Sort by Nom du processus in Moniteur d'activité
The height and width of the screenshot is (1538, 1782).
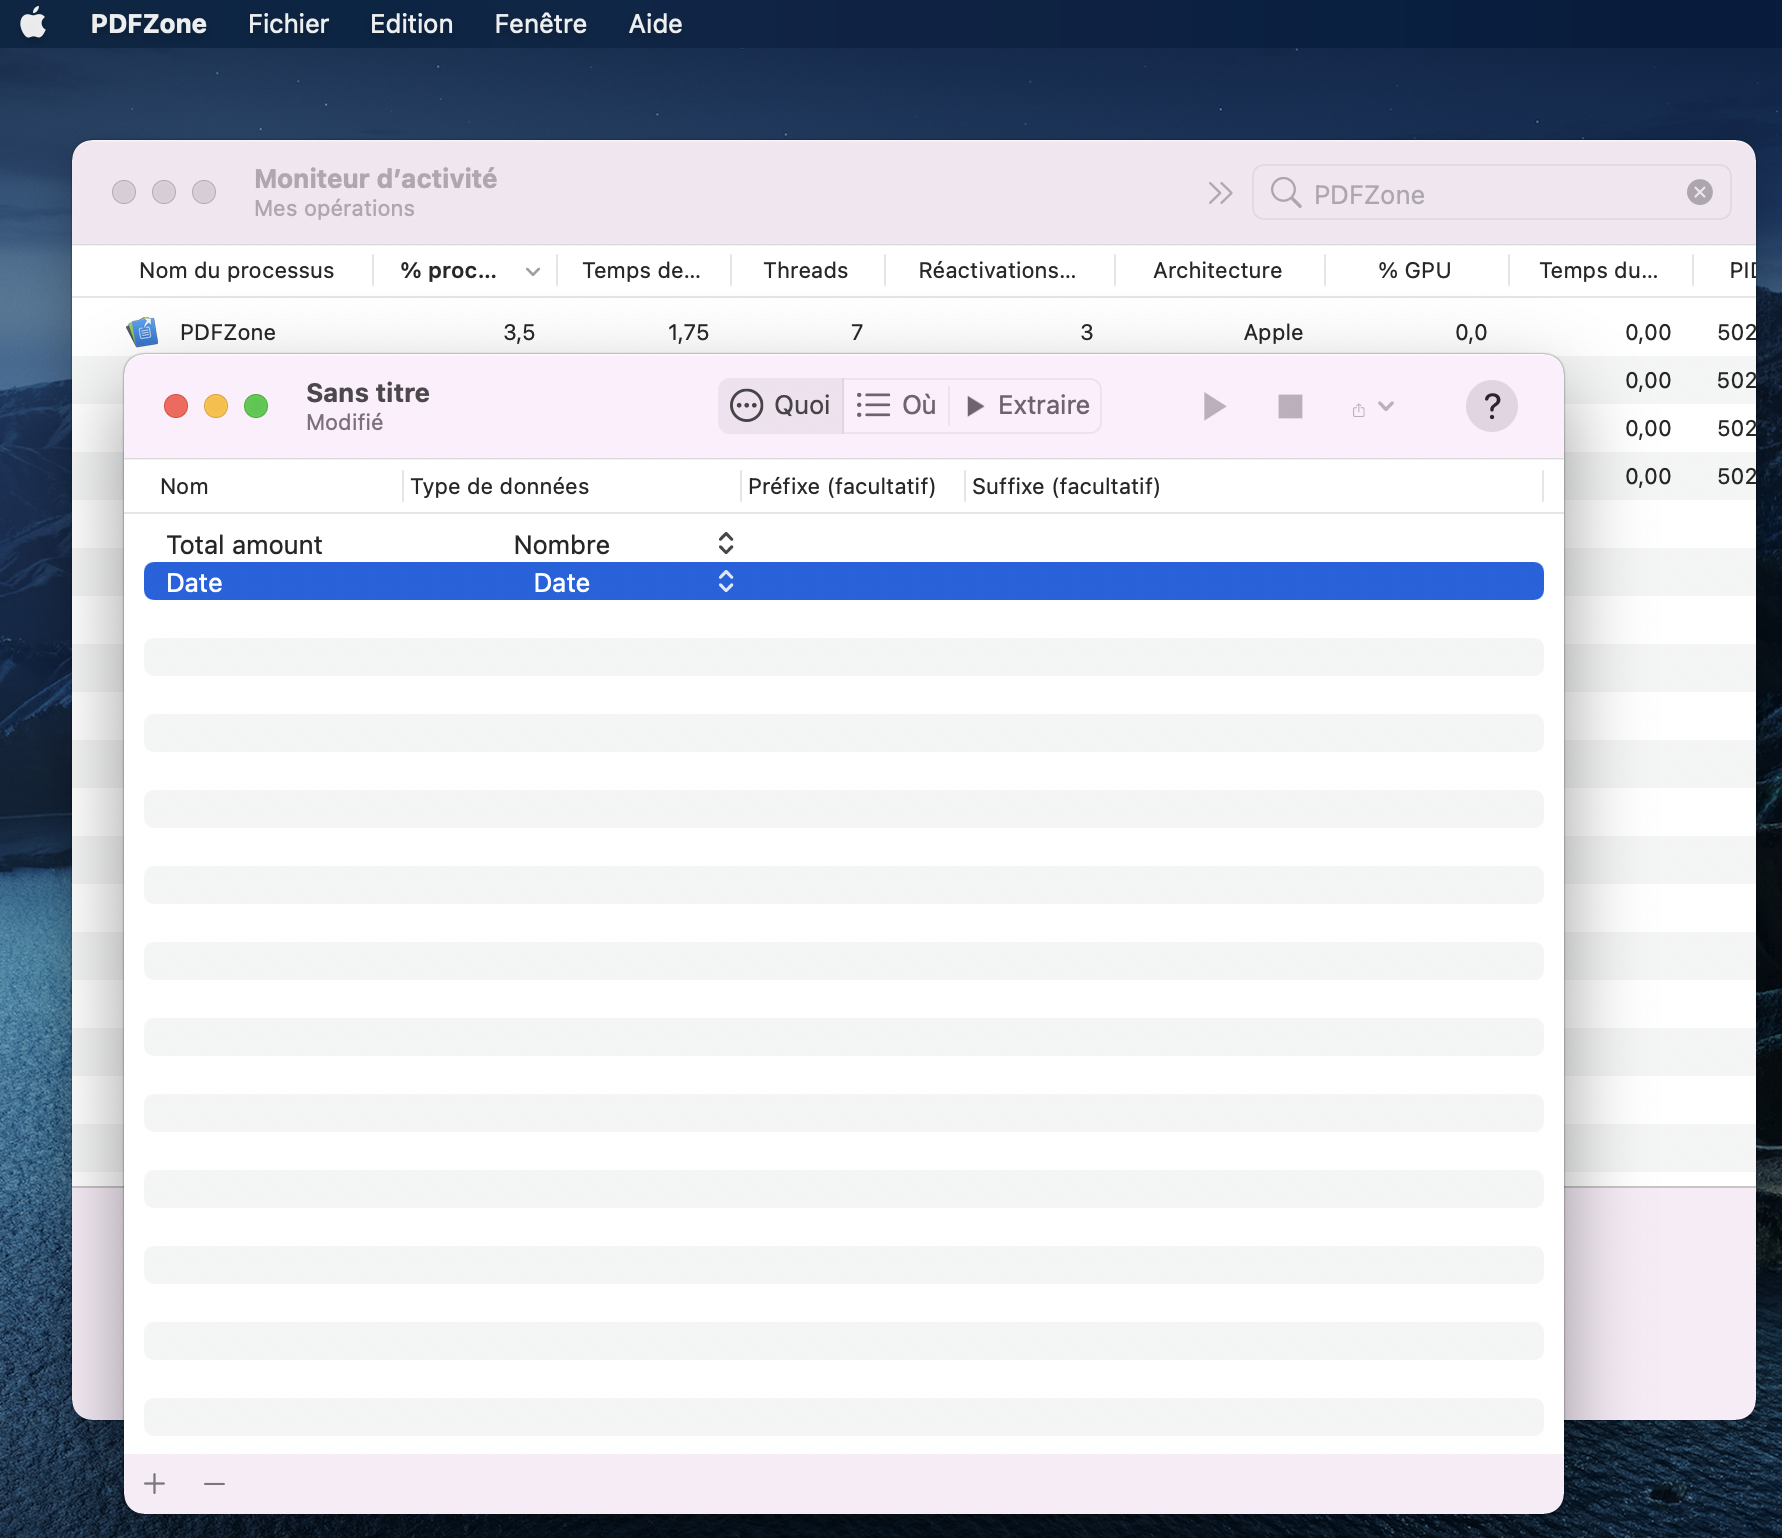(x=236, y=270)
